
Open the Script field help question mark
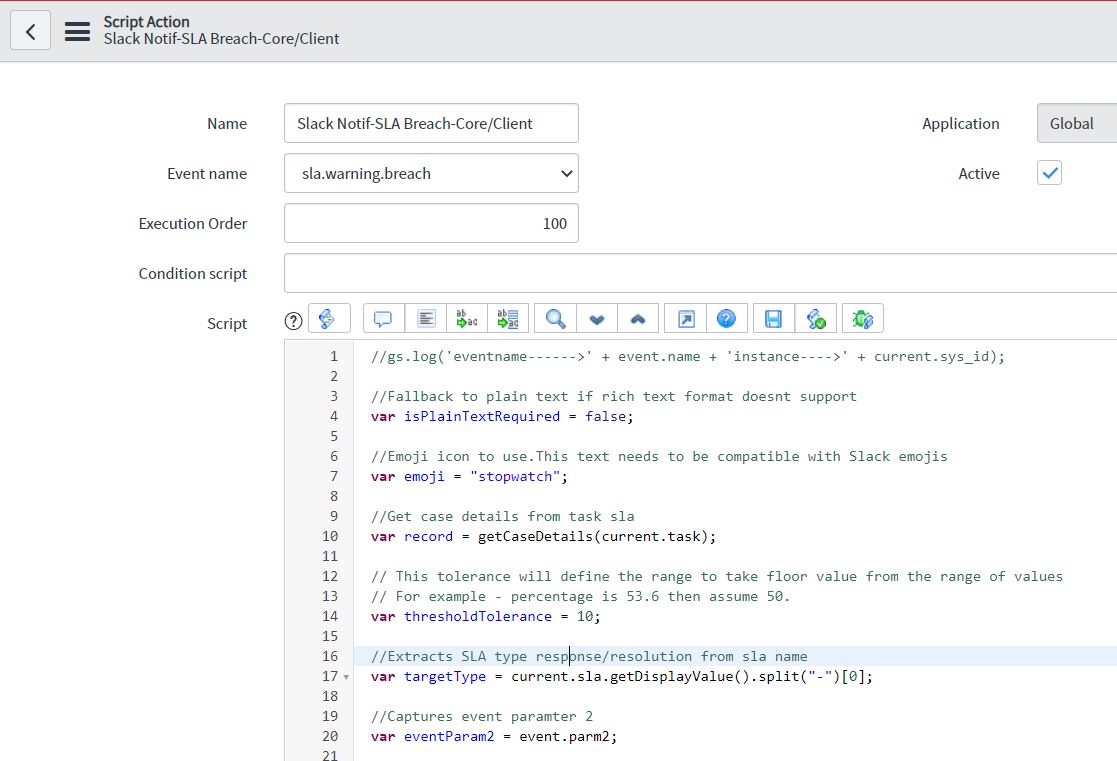pyautogui.click(x=293, y=321)
